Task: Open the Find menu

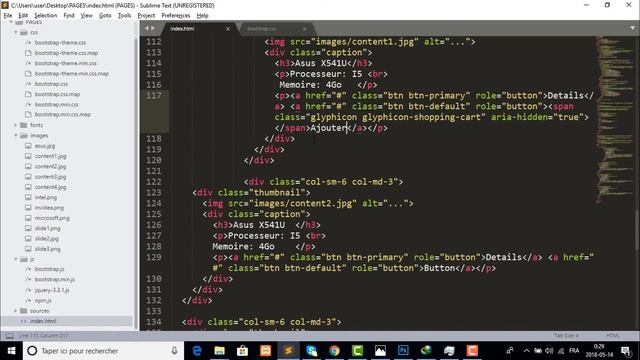Action: coord(69,16)
